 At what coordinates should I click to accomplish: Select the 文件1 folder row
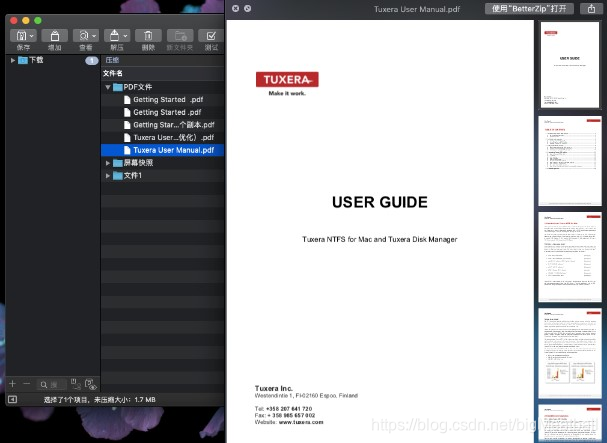click(x=163, y=175)
